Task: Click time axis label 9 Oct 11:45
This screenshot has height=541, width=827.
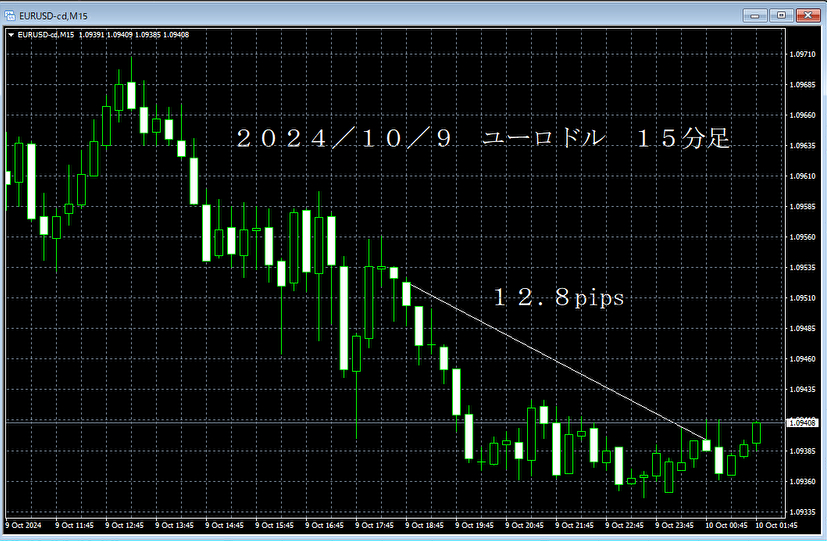Action: [x=74, y=526]
